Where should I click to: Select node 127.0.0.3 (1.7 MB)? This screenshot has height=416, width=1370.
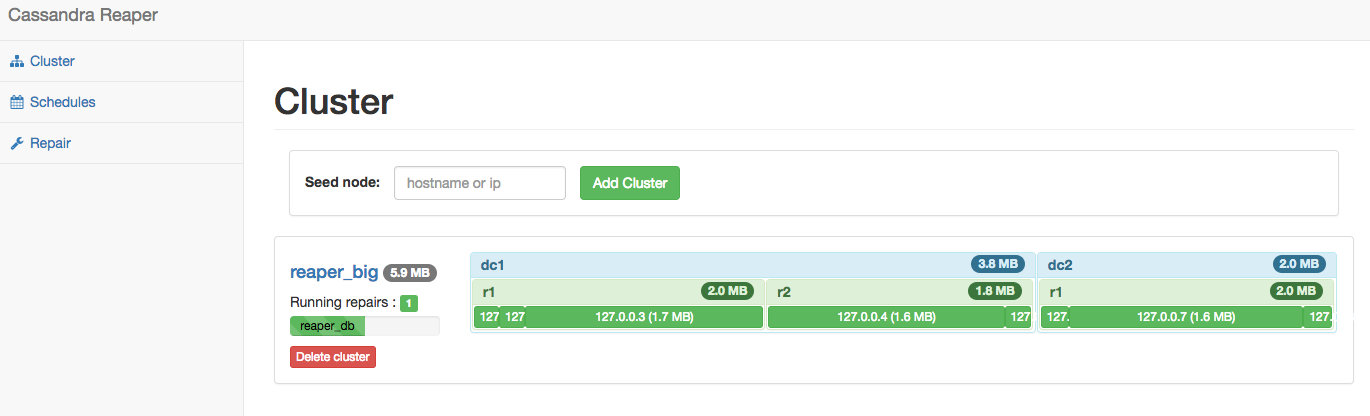click(644, 317)
